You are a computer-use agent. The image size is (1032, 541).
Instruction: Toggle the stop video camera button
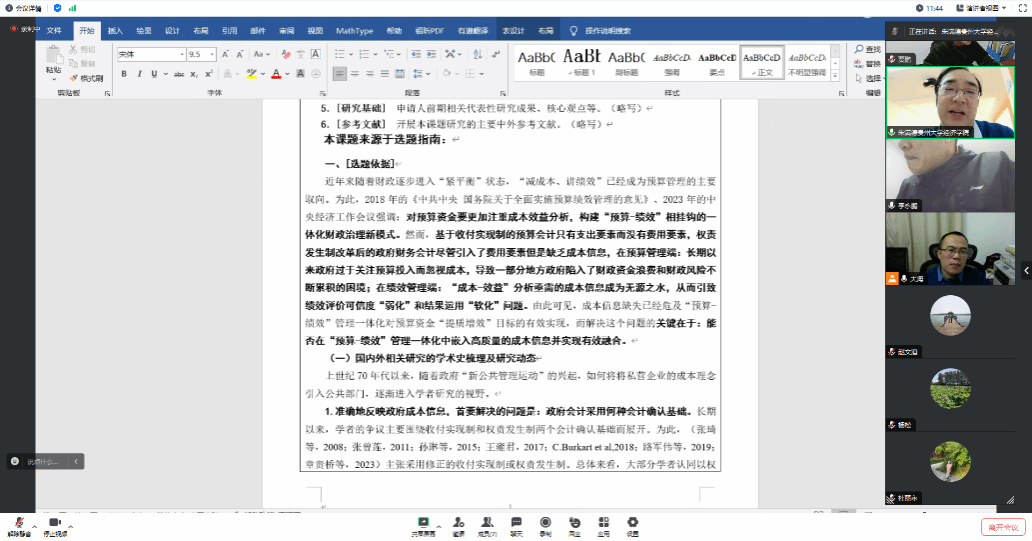click(55, 524)
